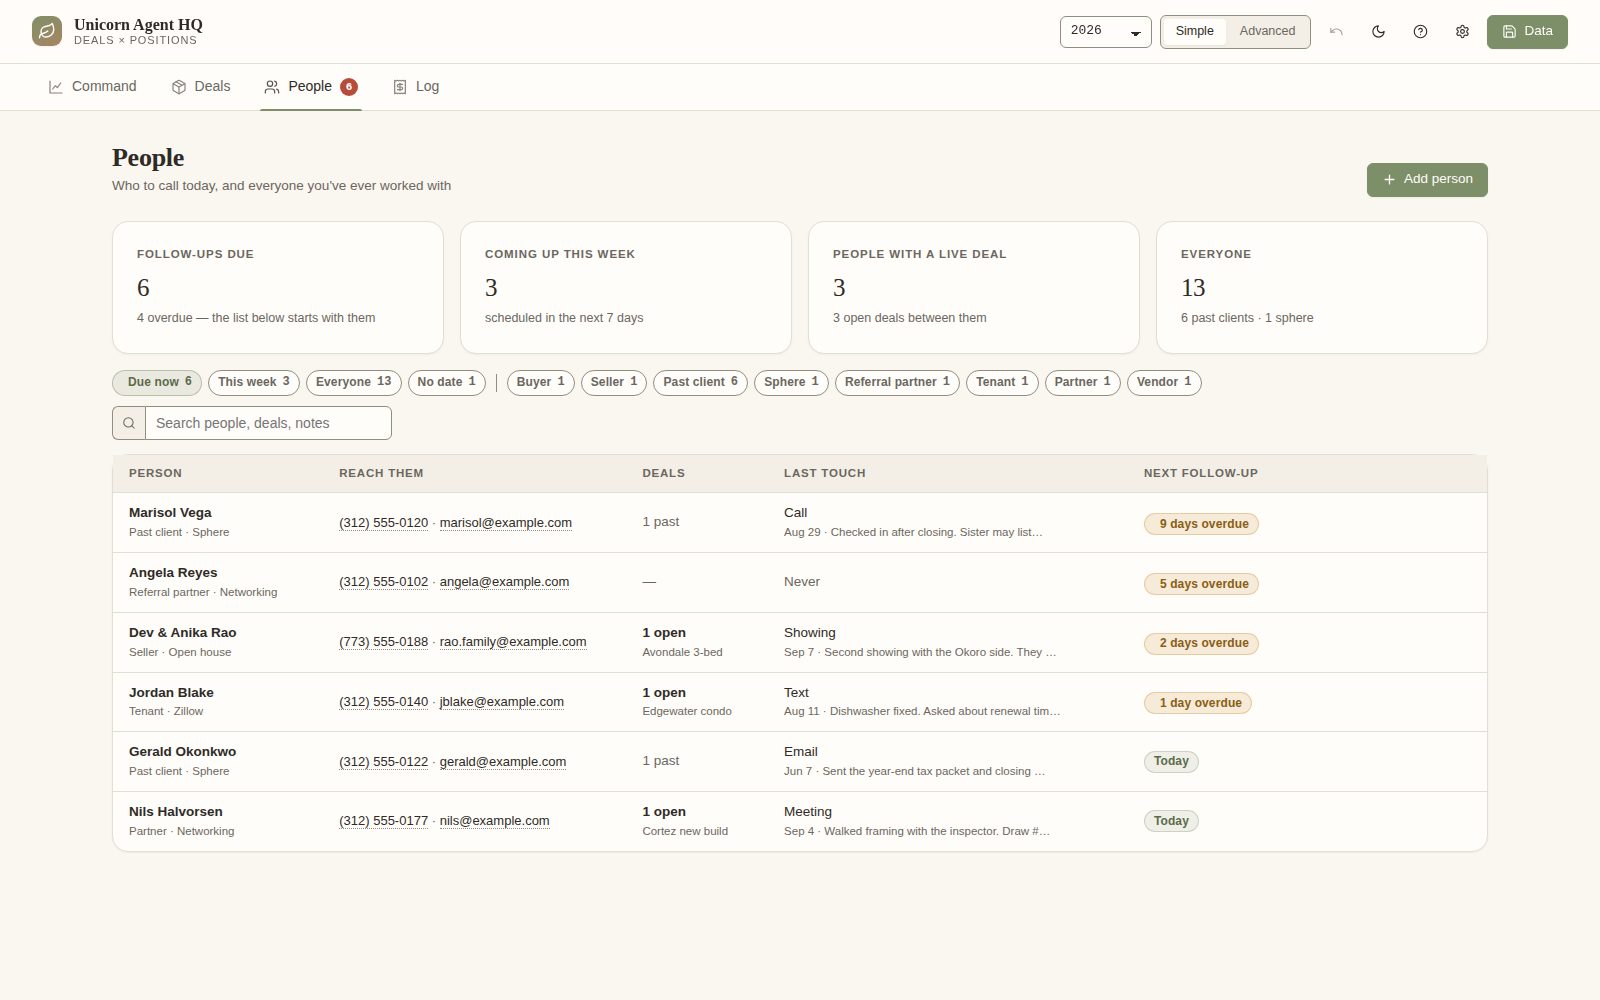
Task: Select the Everyone 13 filter chip
Action: pyautogui.click(x=354, y=382)
